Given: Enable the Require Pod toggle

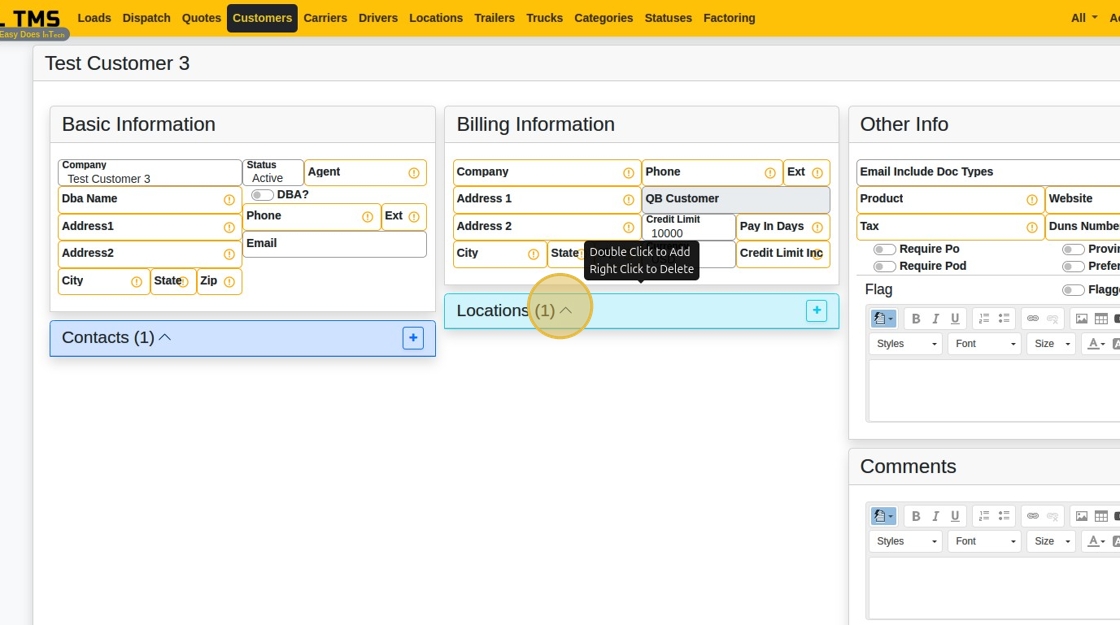Looking at the screenshot, I should 884,266.
